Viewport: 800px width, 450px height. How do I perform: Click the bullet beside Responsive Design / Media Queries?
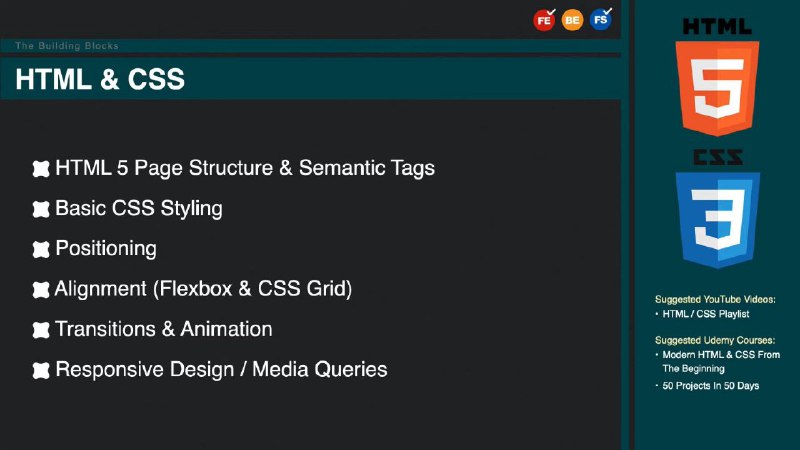tap(41, 370)
